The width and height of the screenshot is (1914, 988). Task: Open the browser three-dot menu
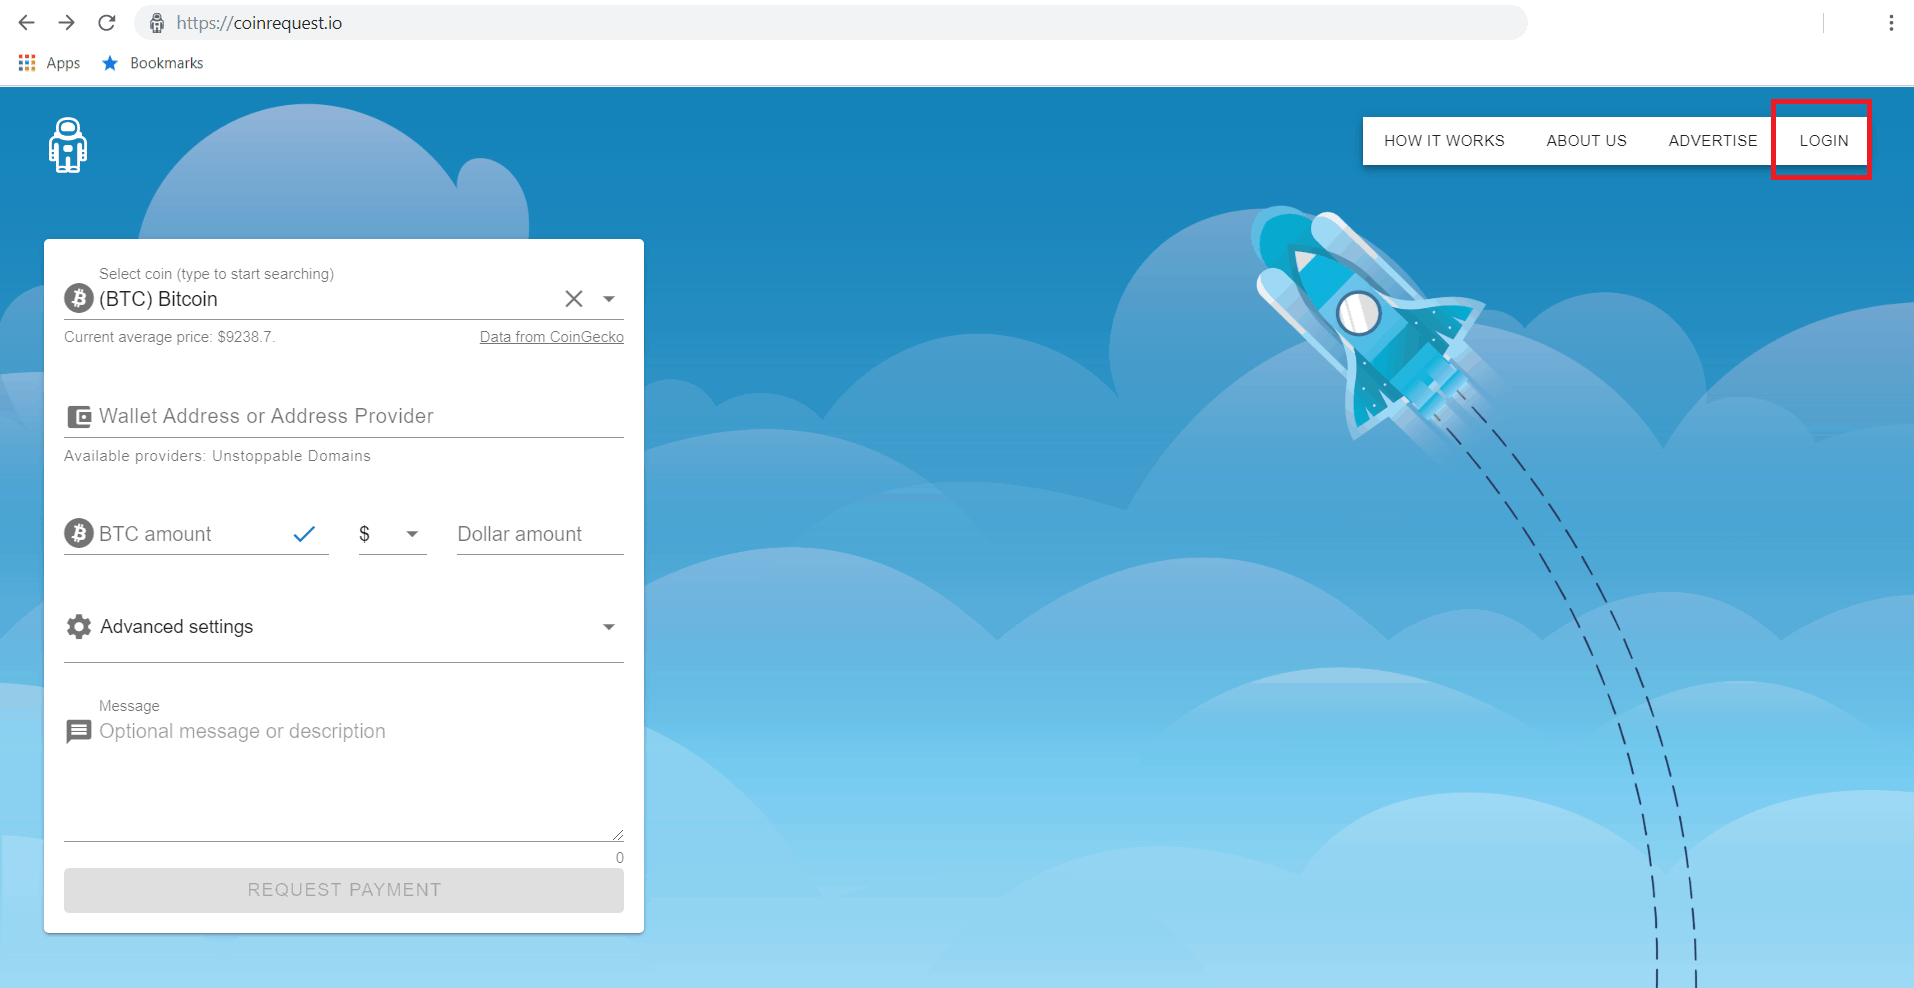pos(1890,23)
